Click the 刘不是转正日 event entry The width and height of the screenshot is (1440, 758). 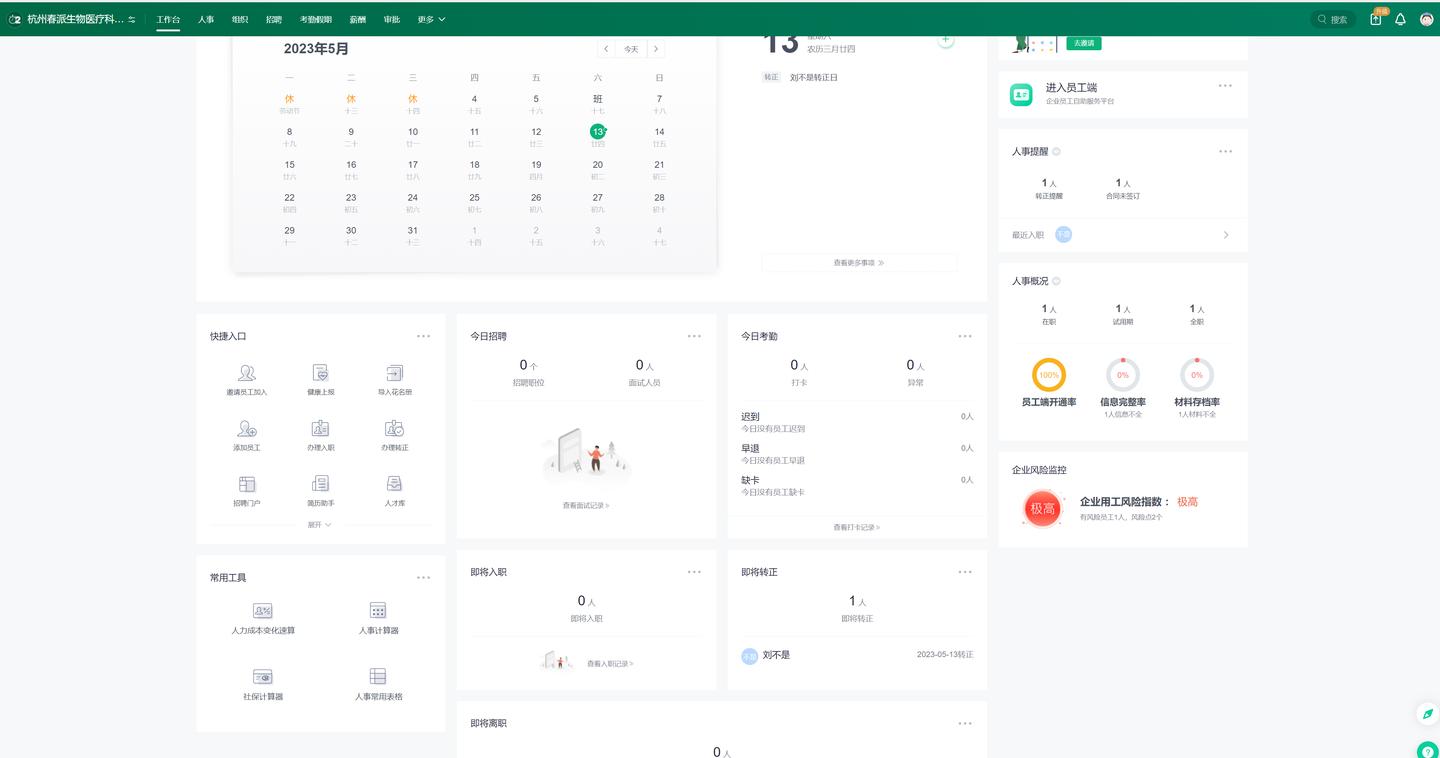(814, 77)
